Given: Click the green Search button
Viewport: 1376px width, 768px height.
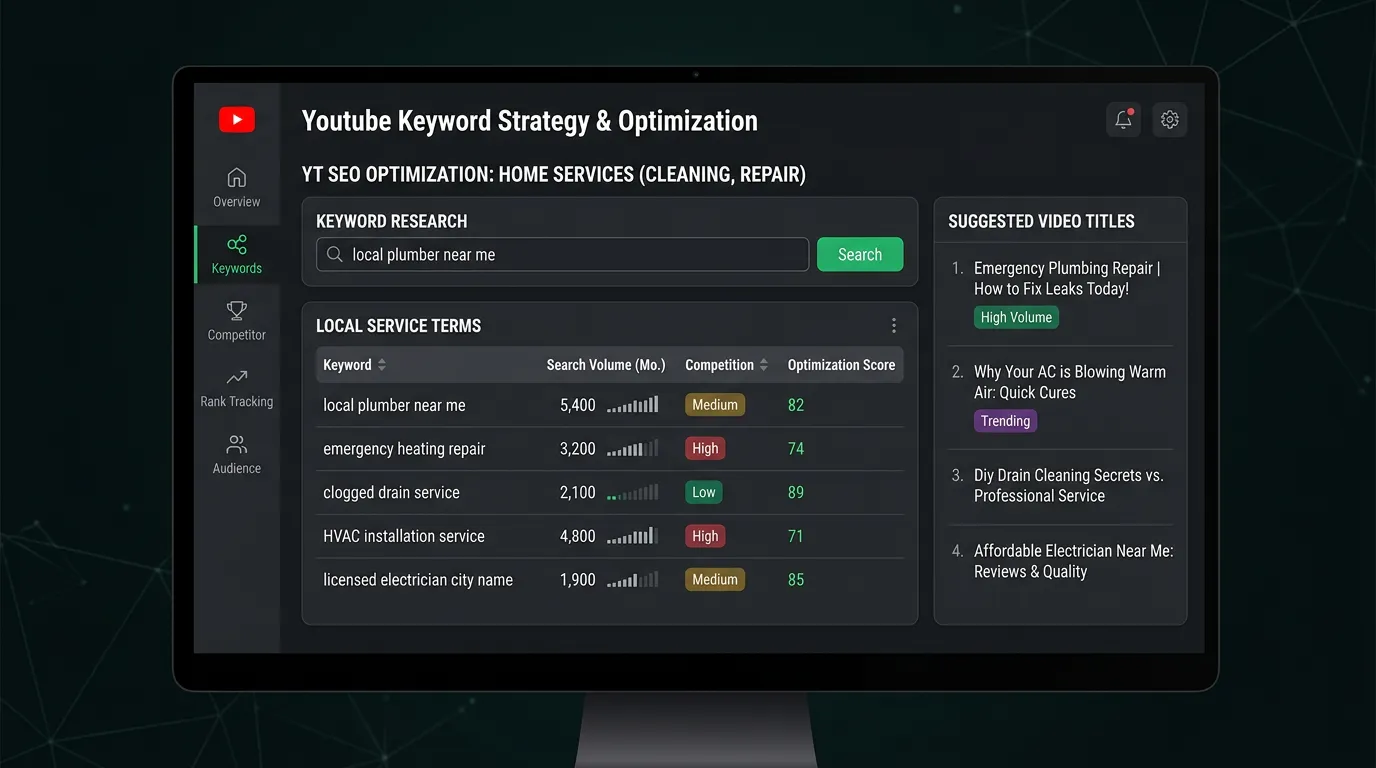Looking at the screenshot, I should (860, 255).
